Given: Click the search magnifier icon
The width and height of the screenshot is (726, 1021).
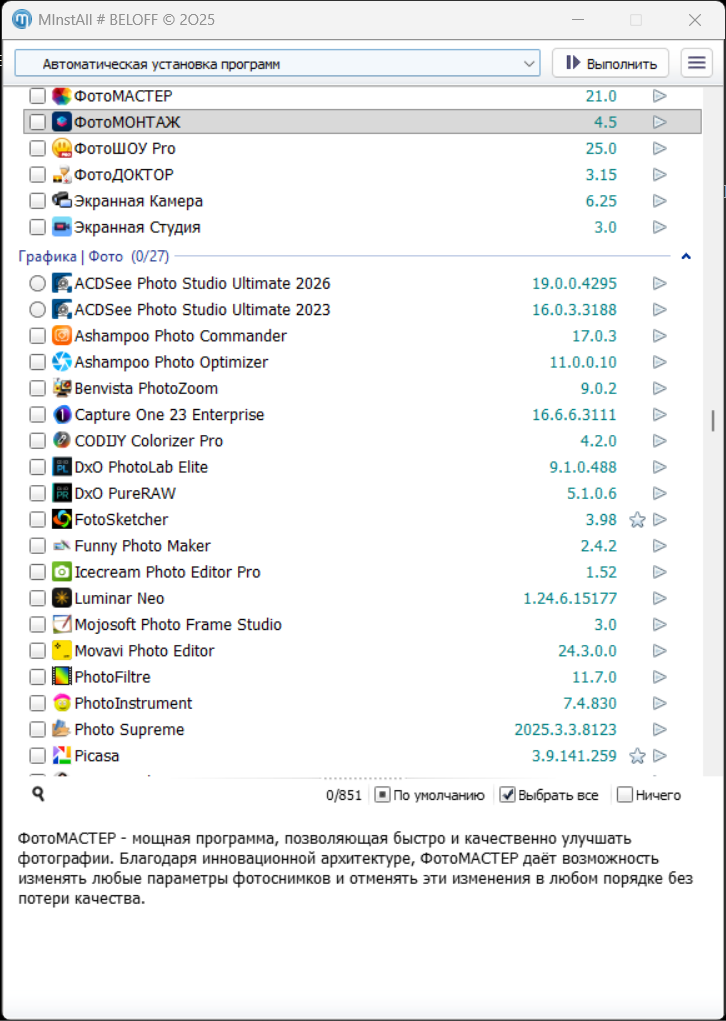Looking at the screenshot, I should click(39, 794).
